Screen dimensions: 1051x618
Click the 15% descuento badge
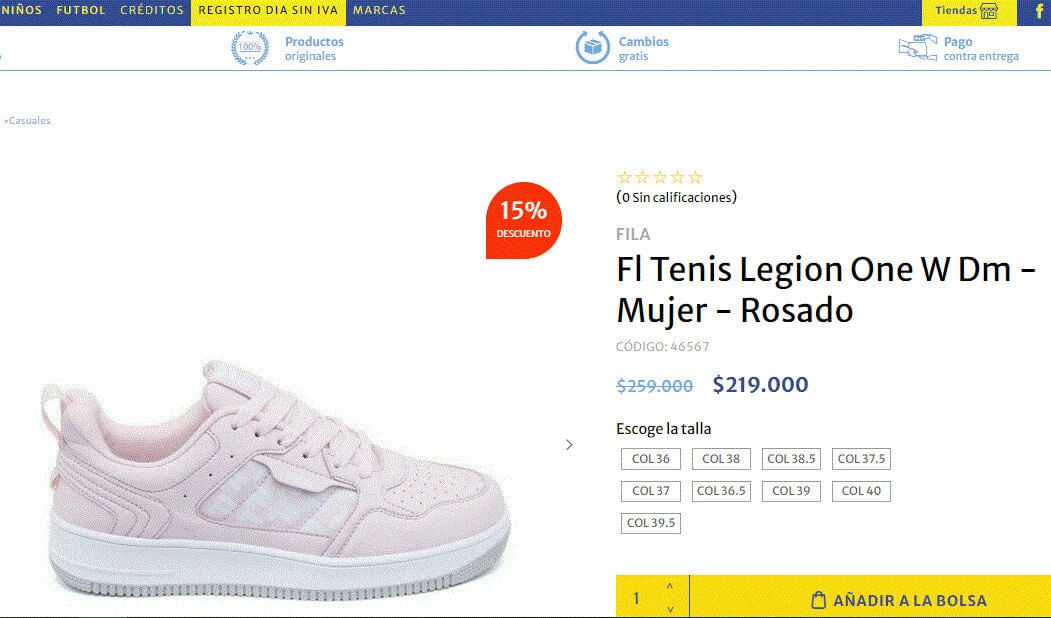pos(523,221)
